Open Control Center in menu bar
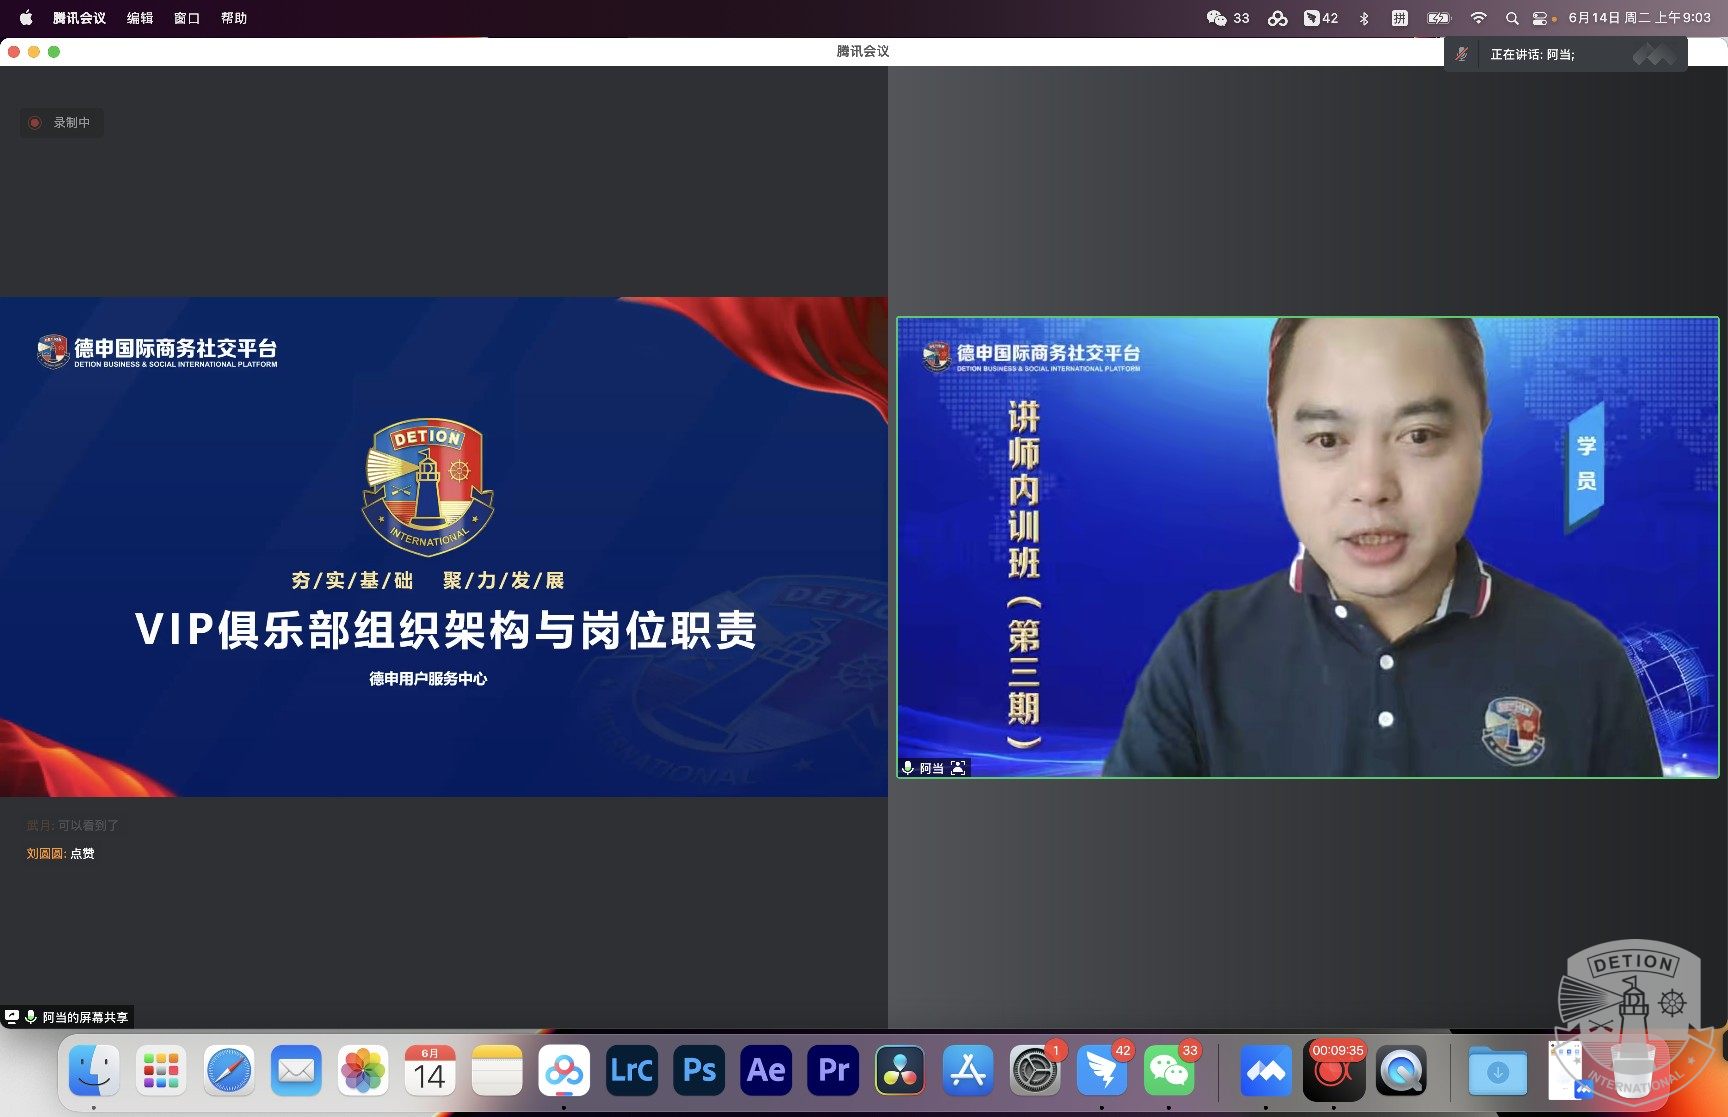Screen dimensions: 1728x1117 point(1541,18)
